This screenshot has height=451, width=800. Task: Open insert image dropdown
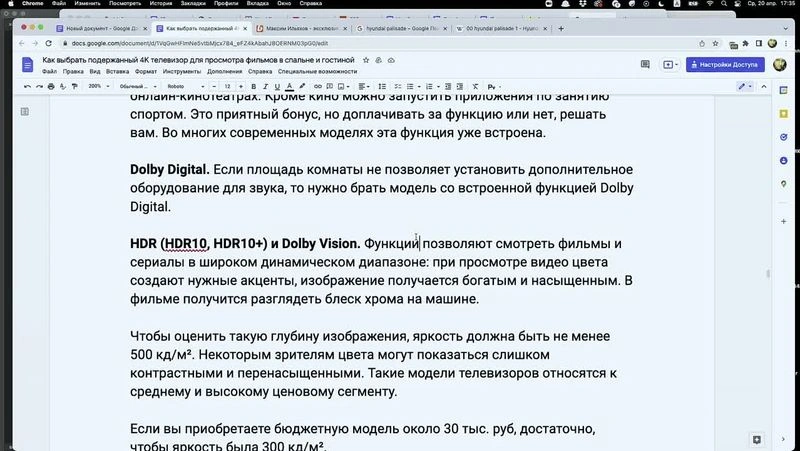click(343, 87)
